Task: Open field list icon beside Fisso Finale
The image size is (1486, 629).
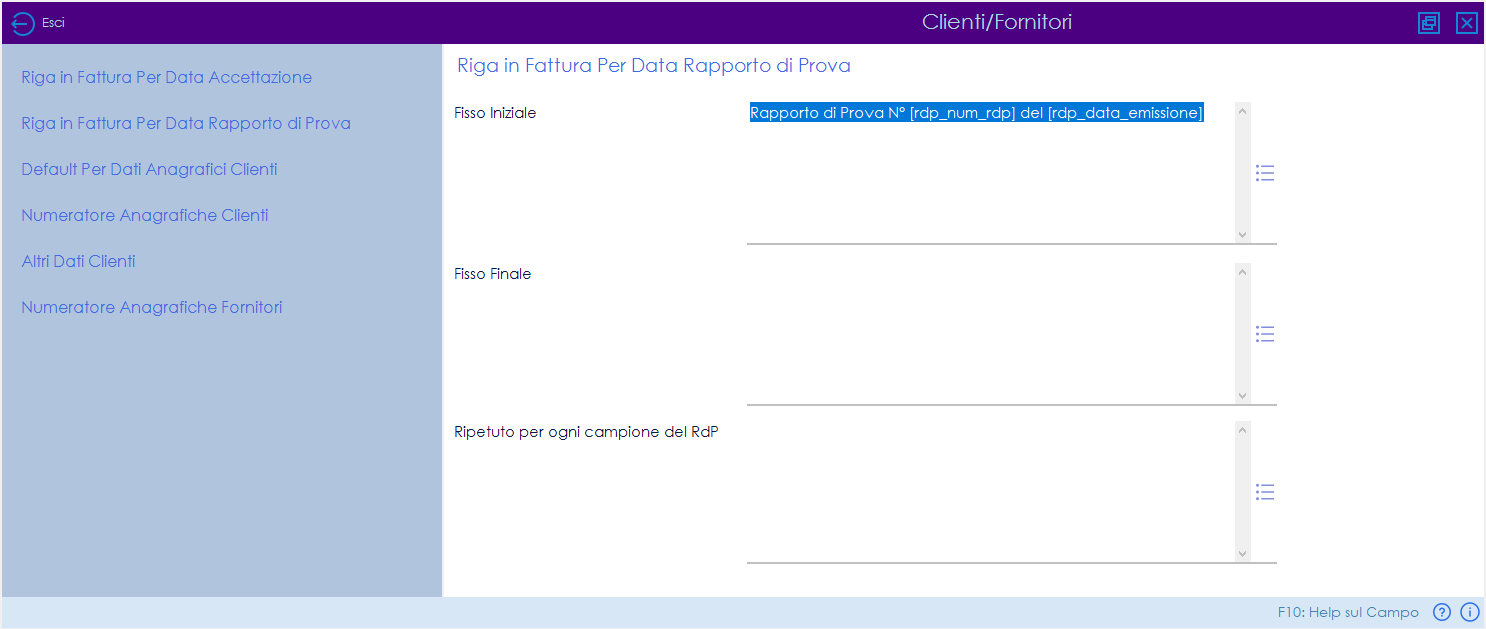Action: pos(1265,334)
